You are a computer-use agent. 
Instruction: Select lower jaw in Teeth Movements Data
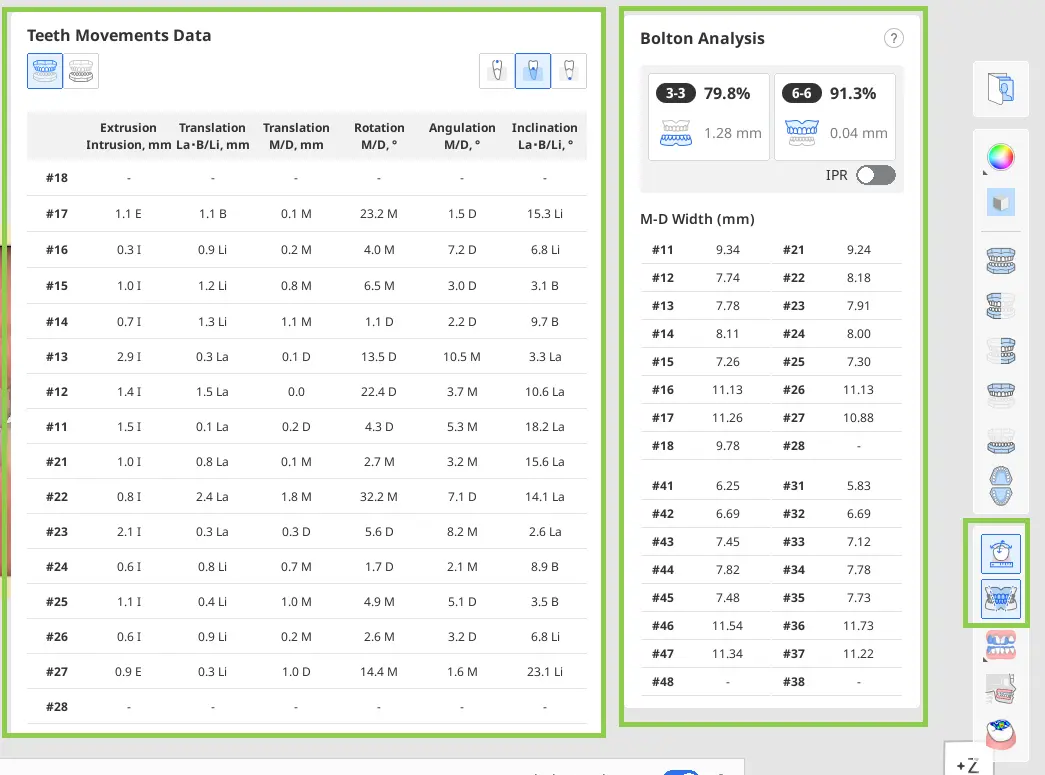81,71
